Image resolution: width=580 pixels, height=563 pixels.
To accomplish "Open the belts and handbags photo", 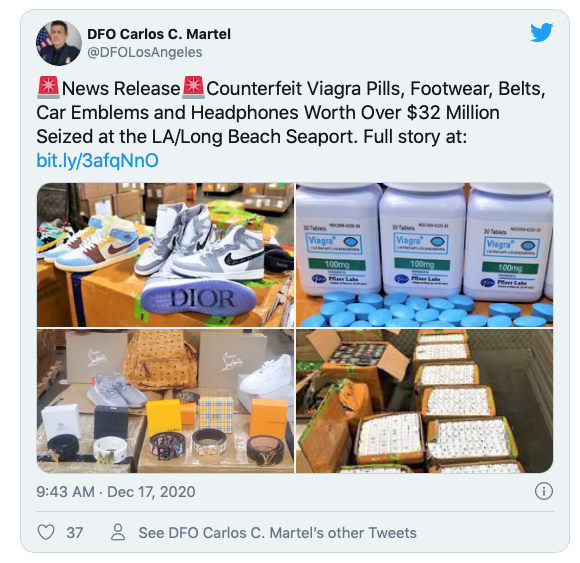I will 165,401.
